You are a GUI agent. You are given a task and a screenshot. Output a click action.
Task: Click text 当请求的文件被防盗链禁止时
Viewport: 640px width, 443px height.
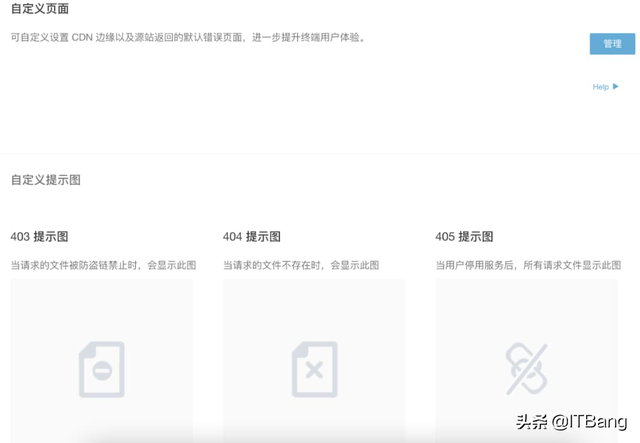73,265
